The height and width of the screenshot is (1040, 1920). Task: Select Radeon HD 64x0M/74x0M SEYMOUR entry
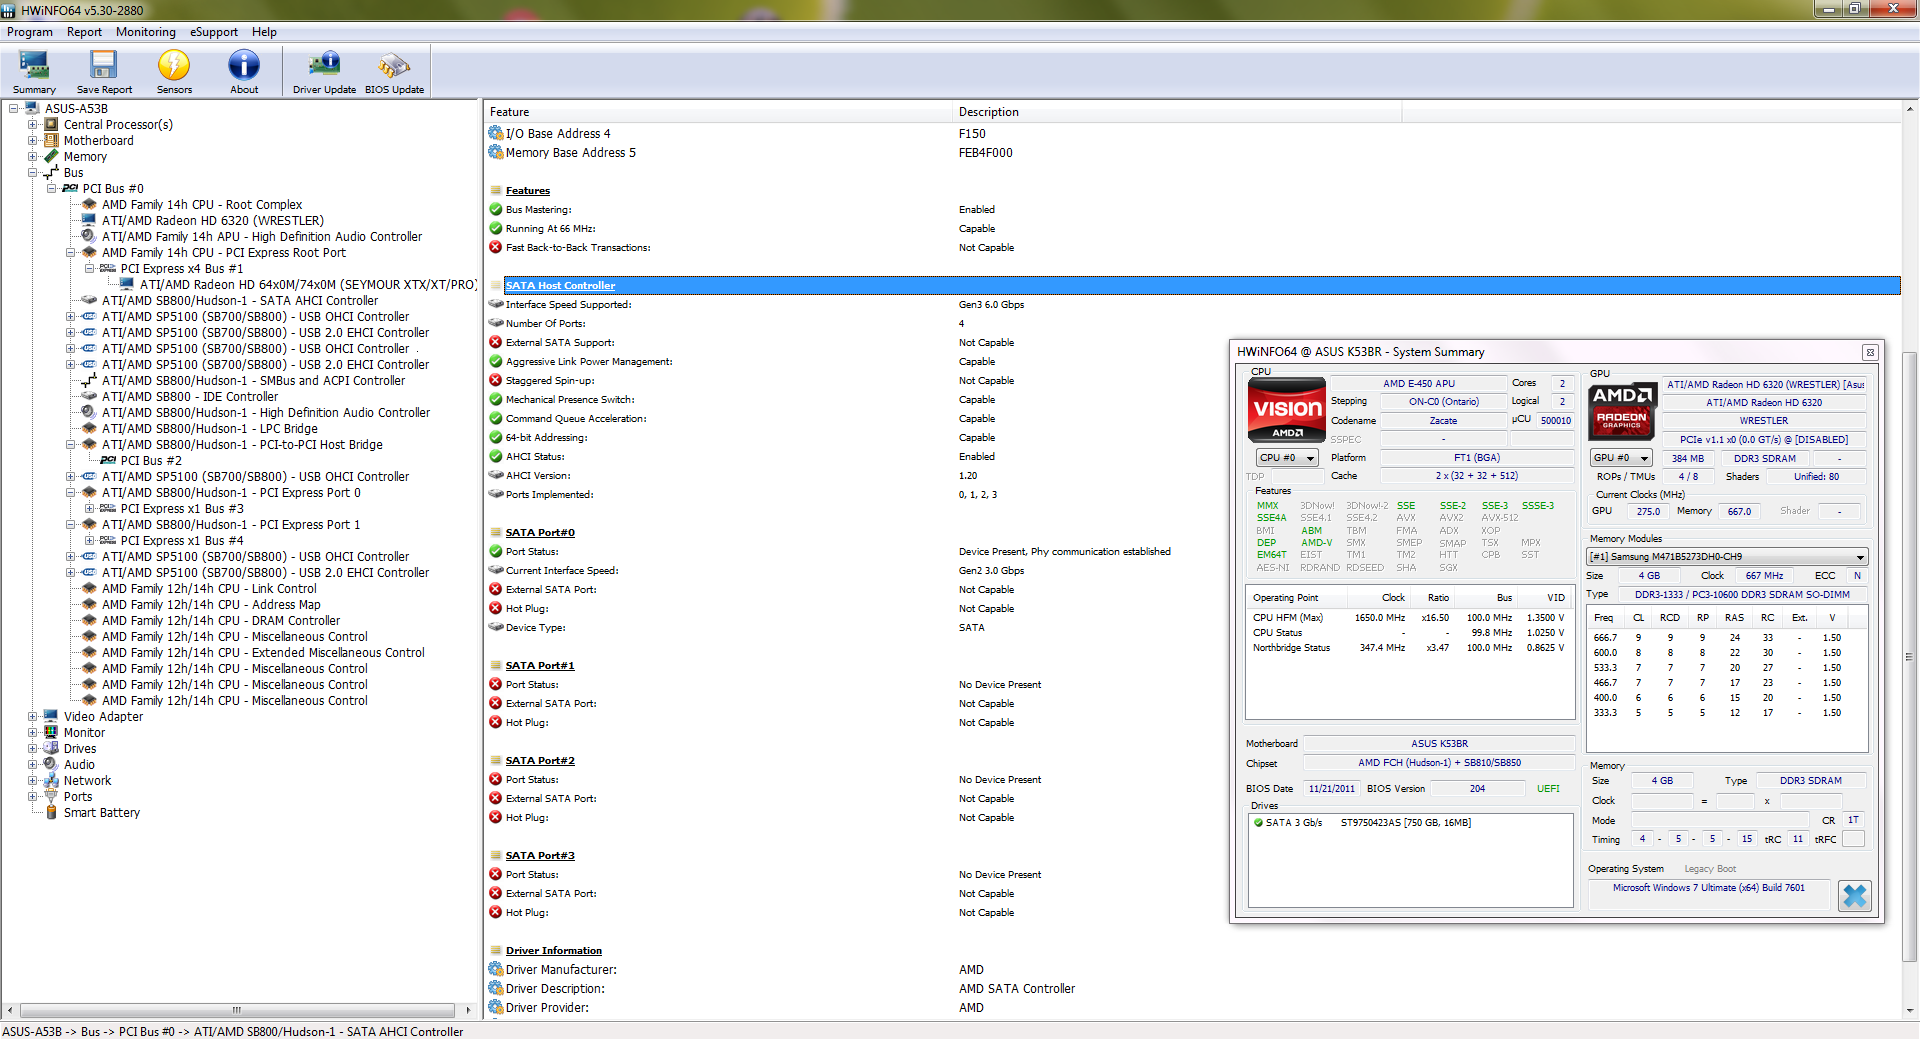tap(308, 285)
